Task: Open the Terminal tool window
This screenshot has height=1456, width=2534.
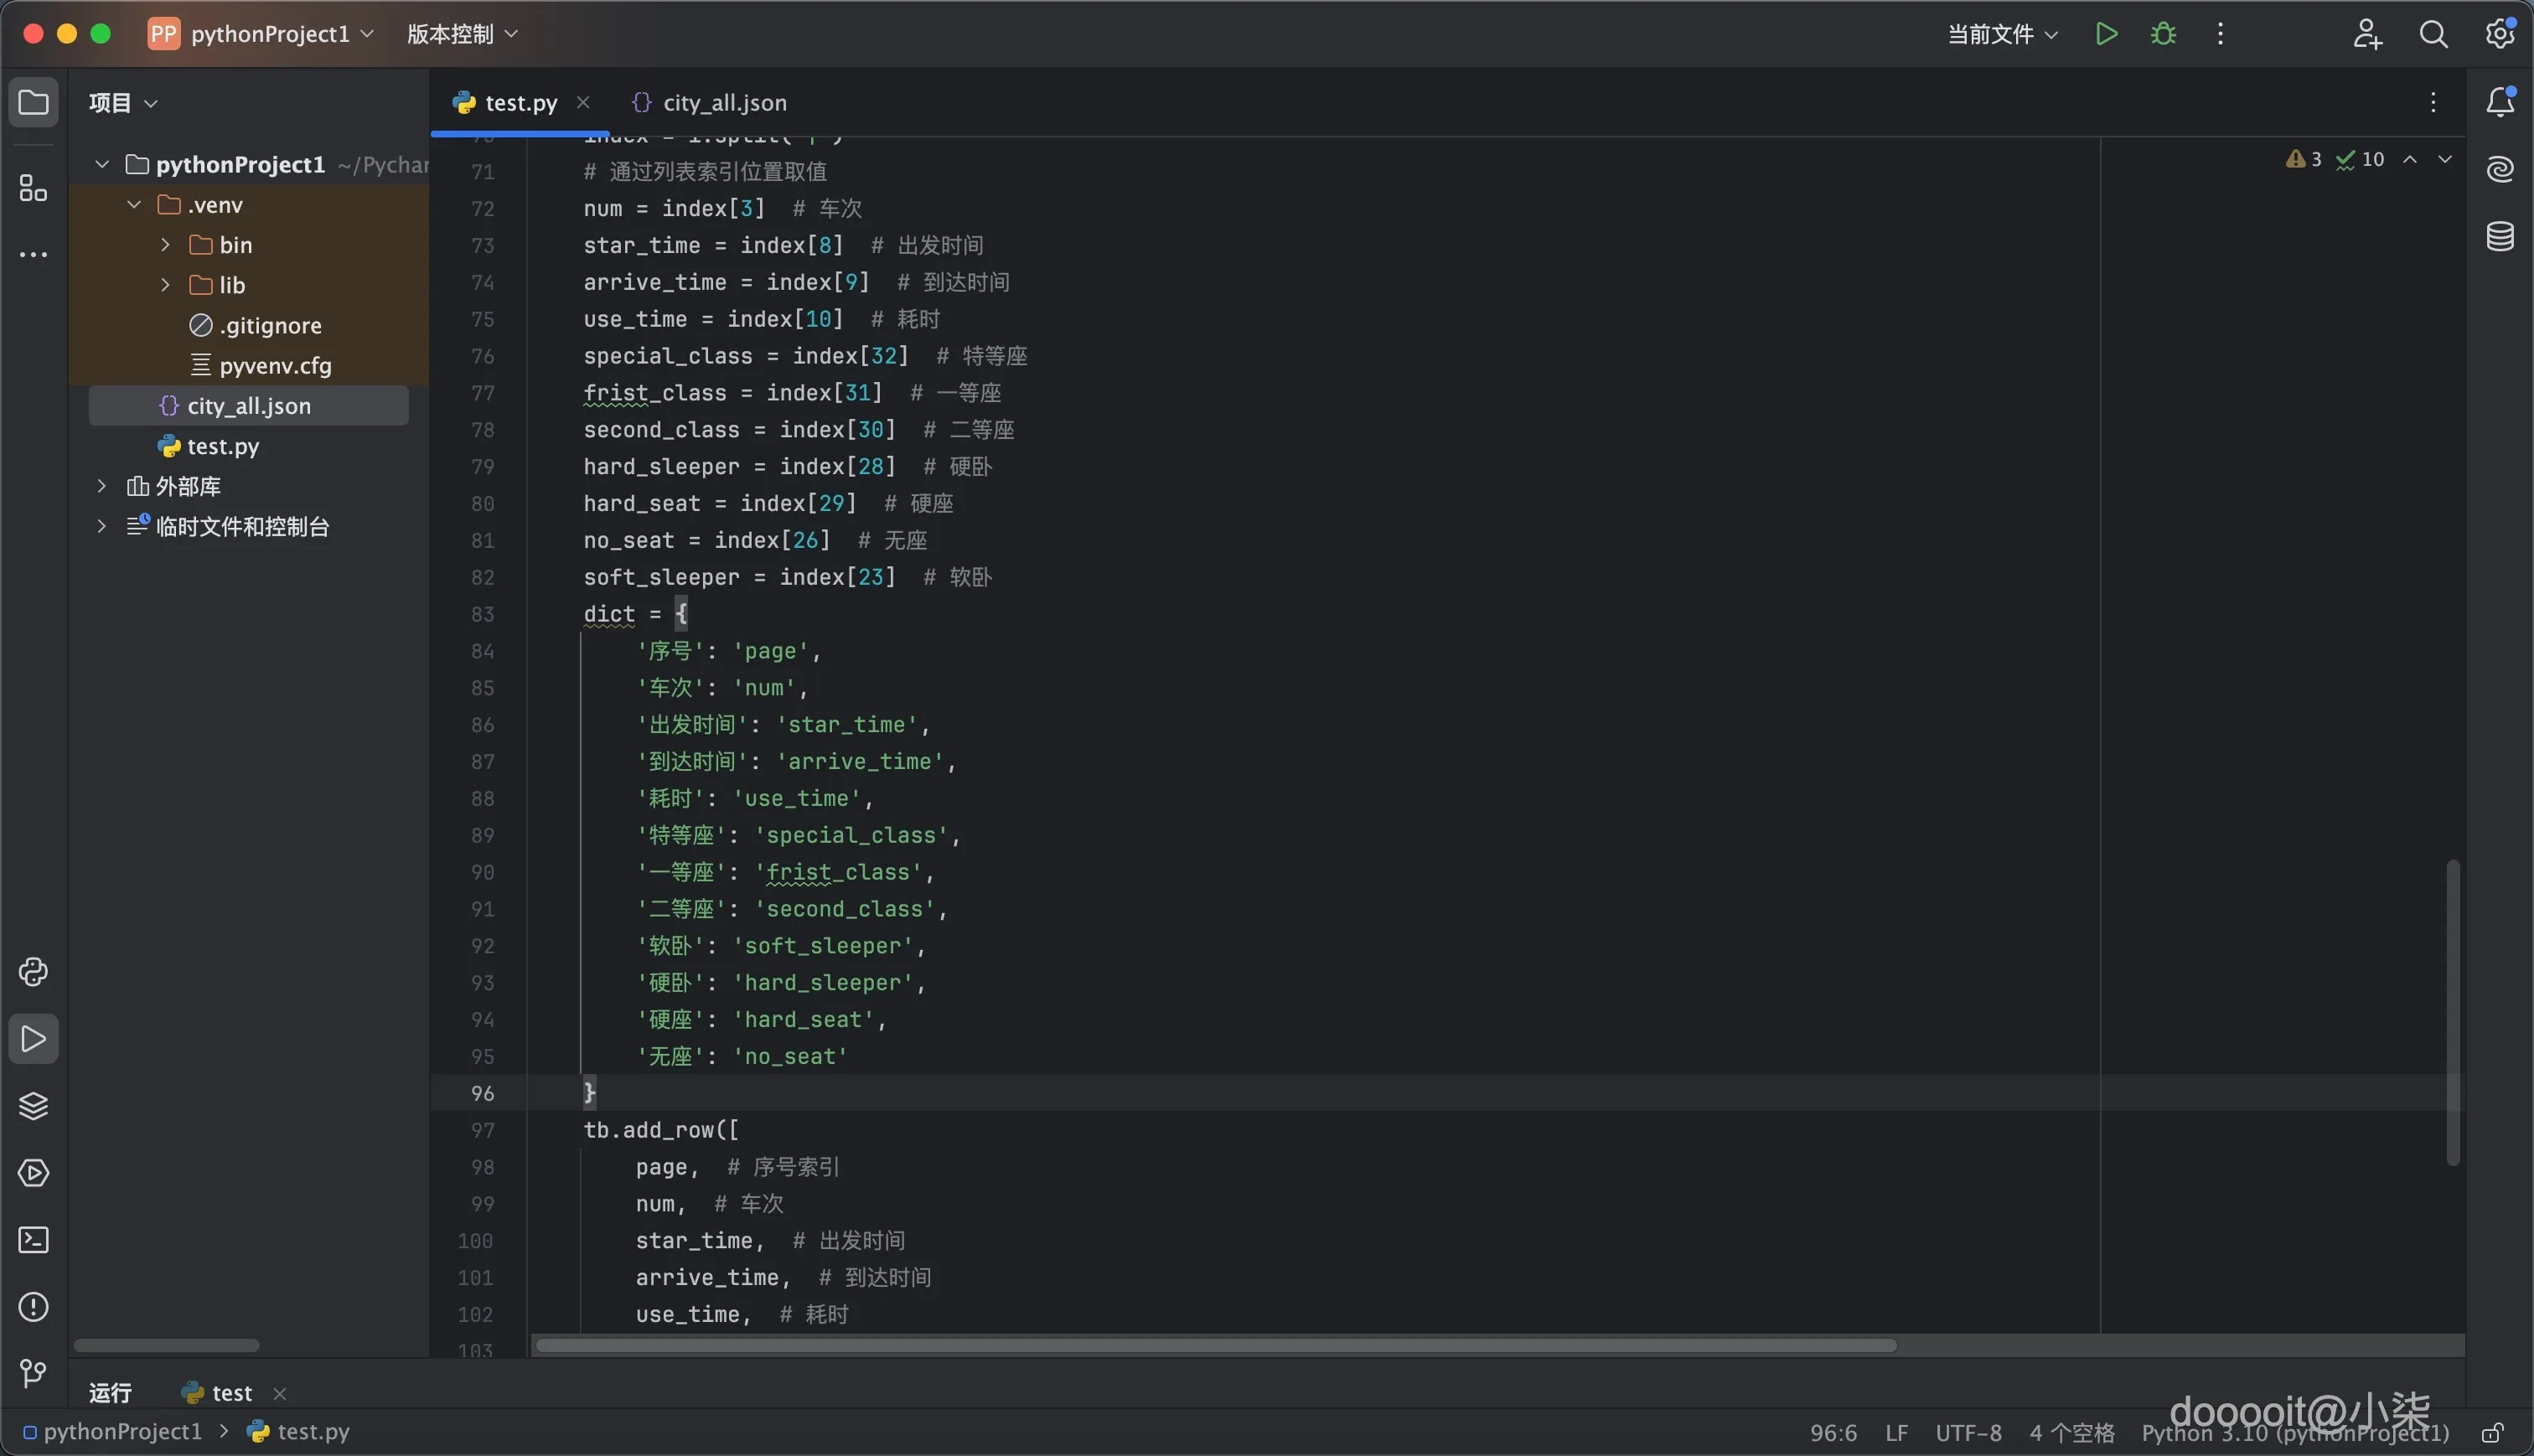Action: [33, 1240]
